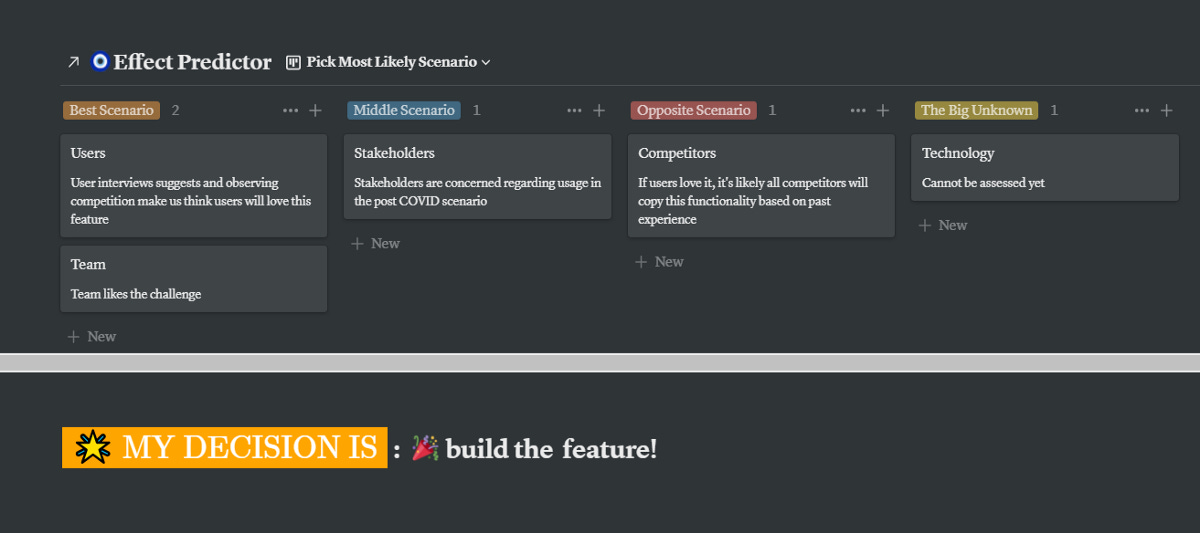The image size is (1200, 533).
Task: Open the Team card
Action: pos(193,279)
